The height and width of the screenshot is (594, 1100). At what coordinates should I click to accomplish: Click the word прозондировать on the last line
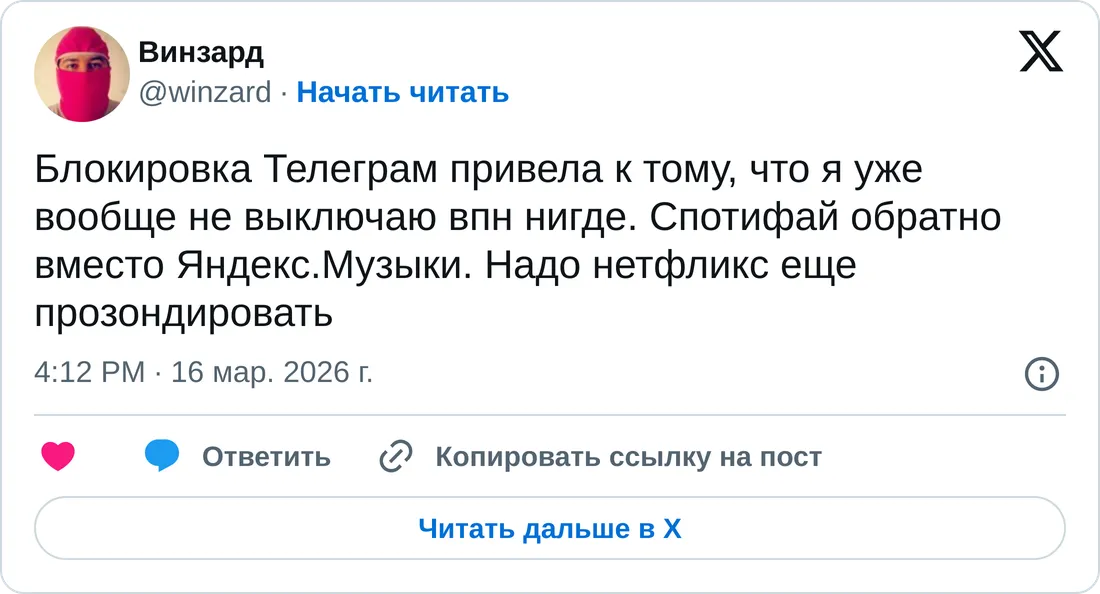tap(183, 314)
